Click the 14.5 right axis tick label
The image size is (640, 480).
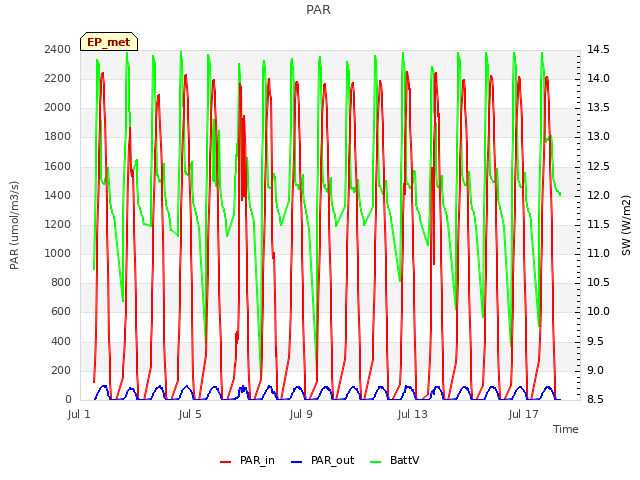pos(598,49)
